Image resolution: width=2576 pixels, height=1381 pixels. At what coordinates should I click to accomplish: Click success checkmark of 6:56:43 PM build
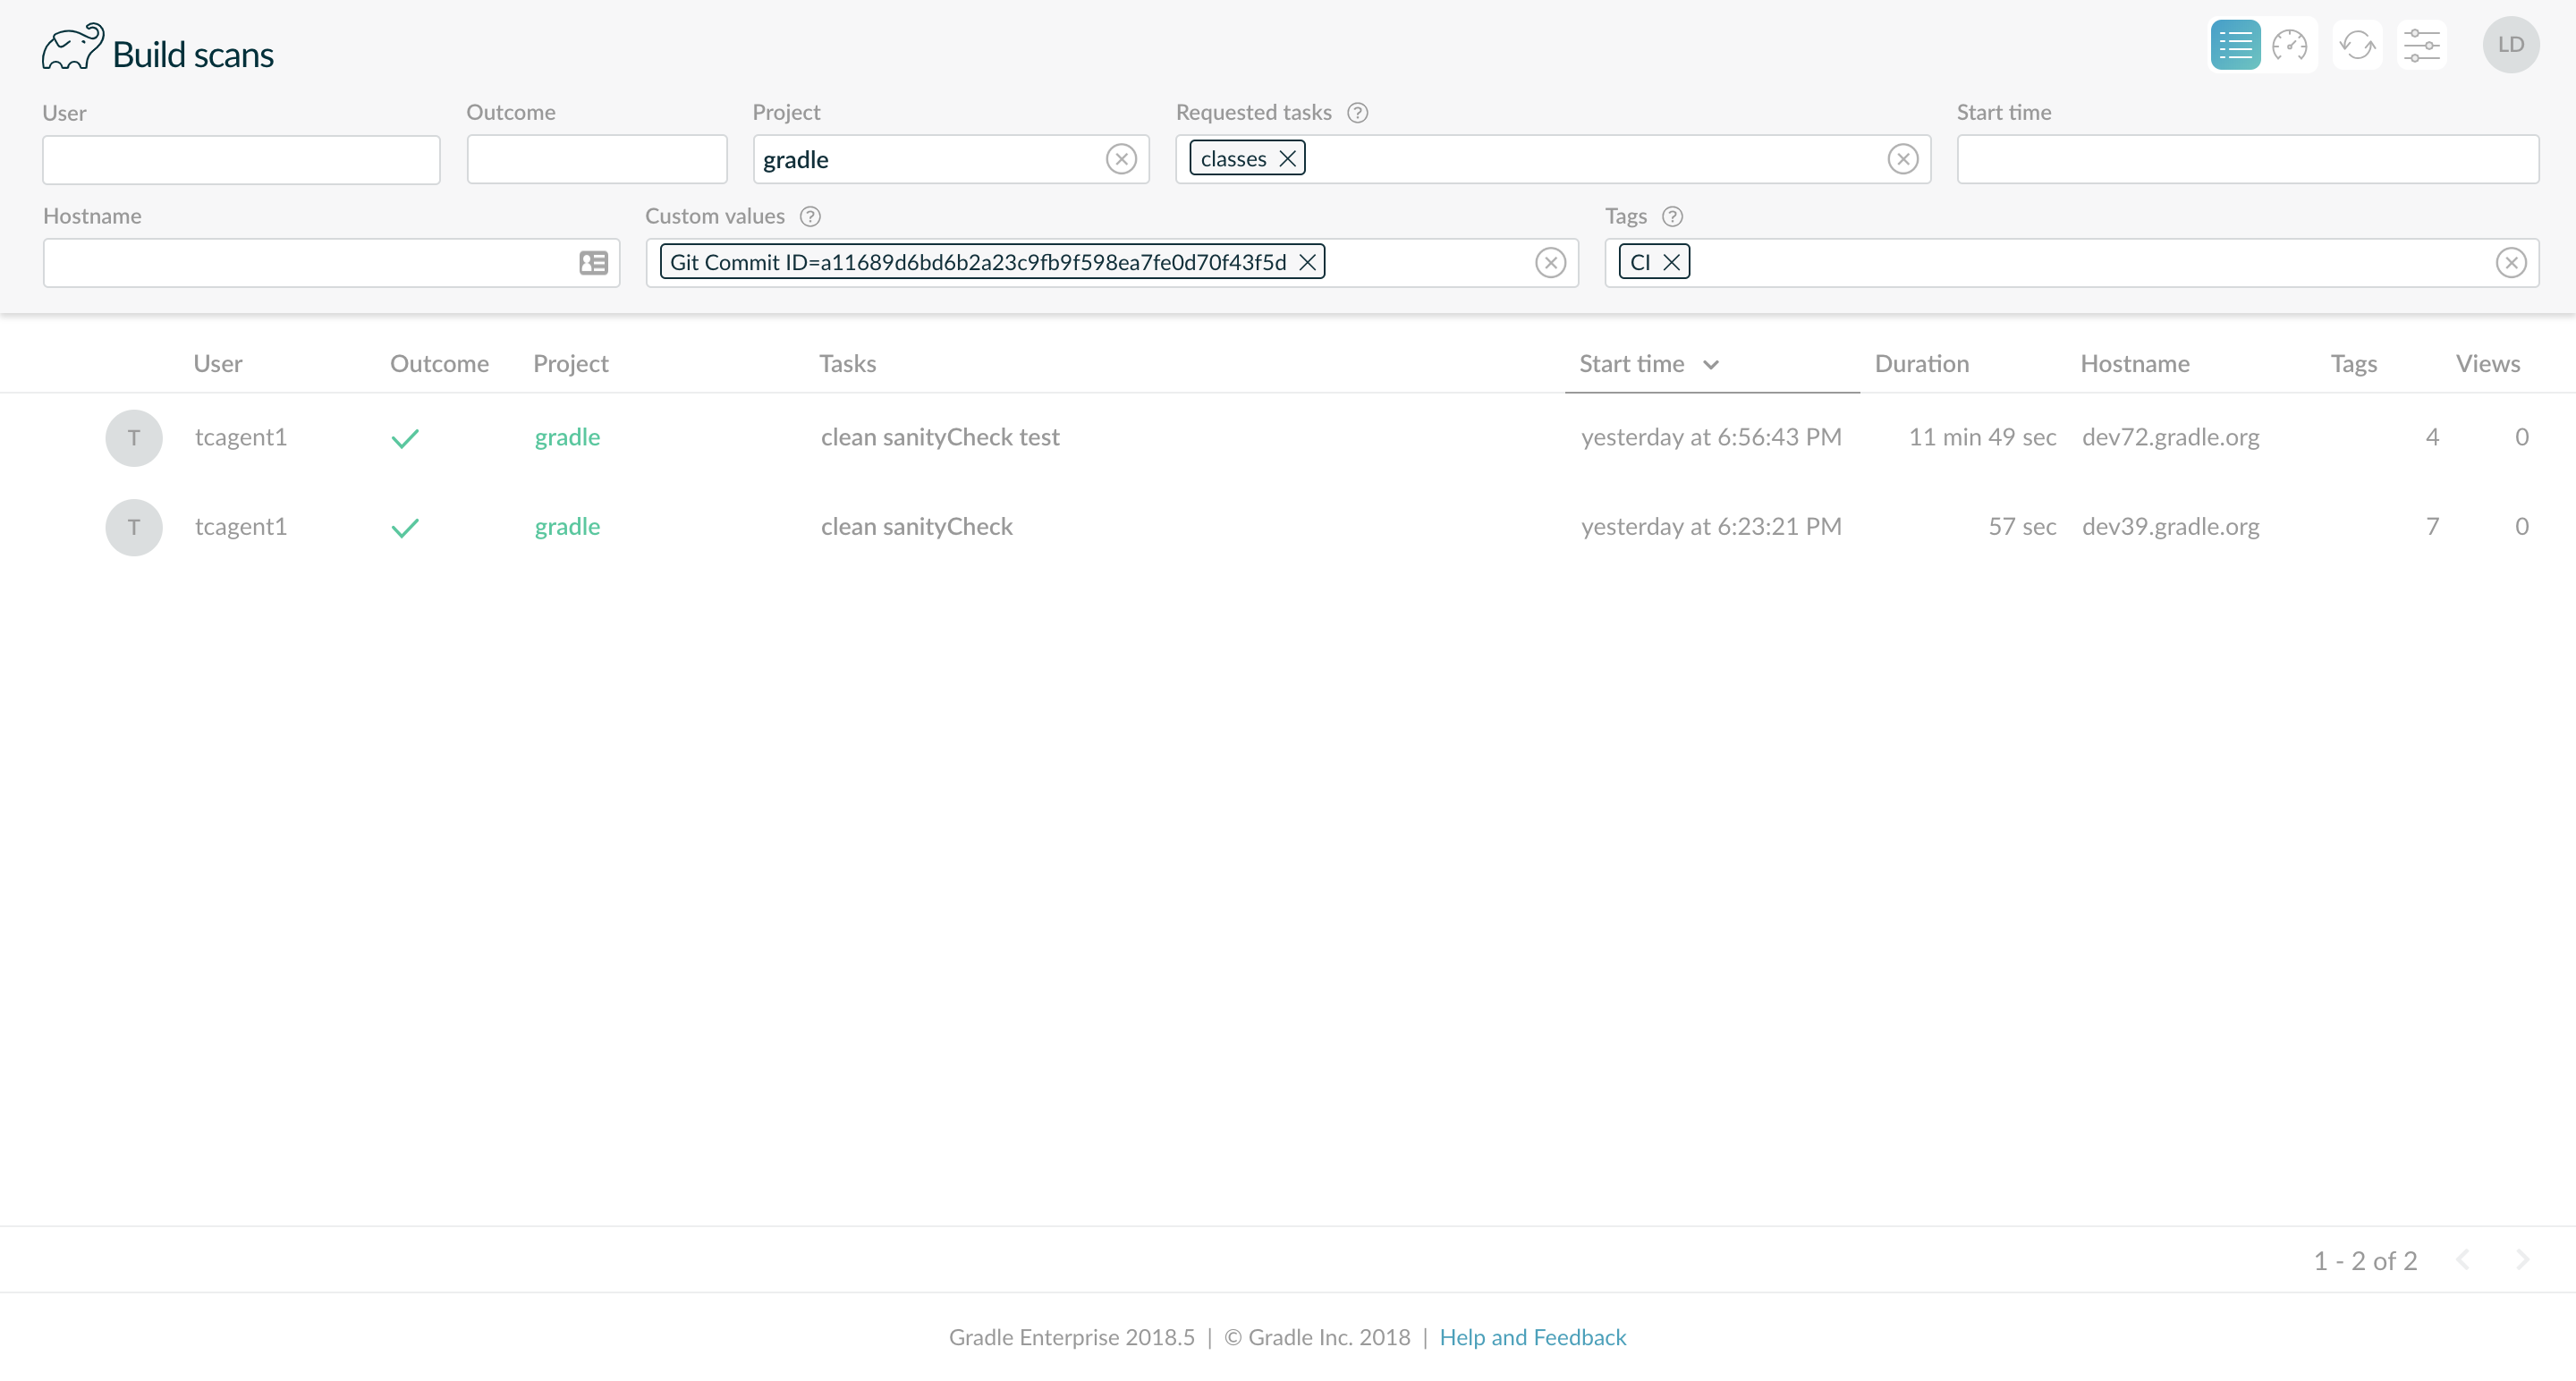pos(405,438)
